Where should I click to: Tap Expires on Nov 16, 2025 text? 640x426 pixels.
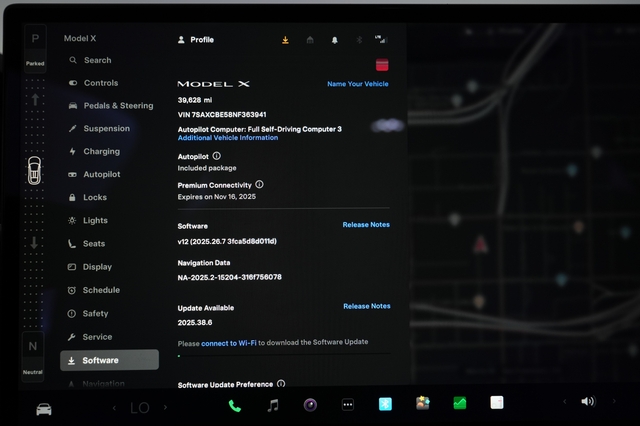coord(217,197)
